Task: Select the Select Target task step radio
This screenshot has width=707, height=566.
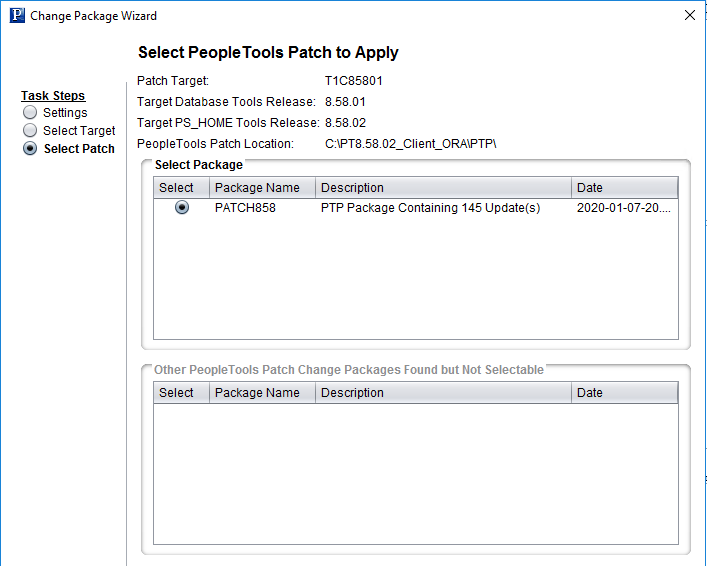Action: pos(30,130)
